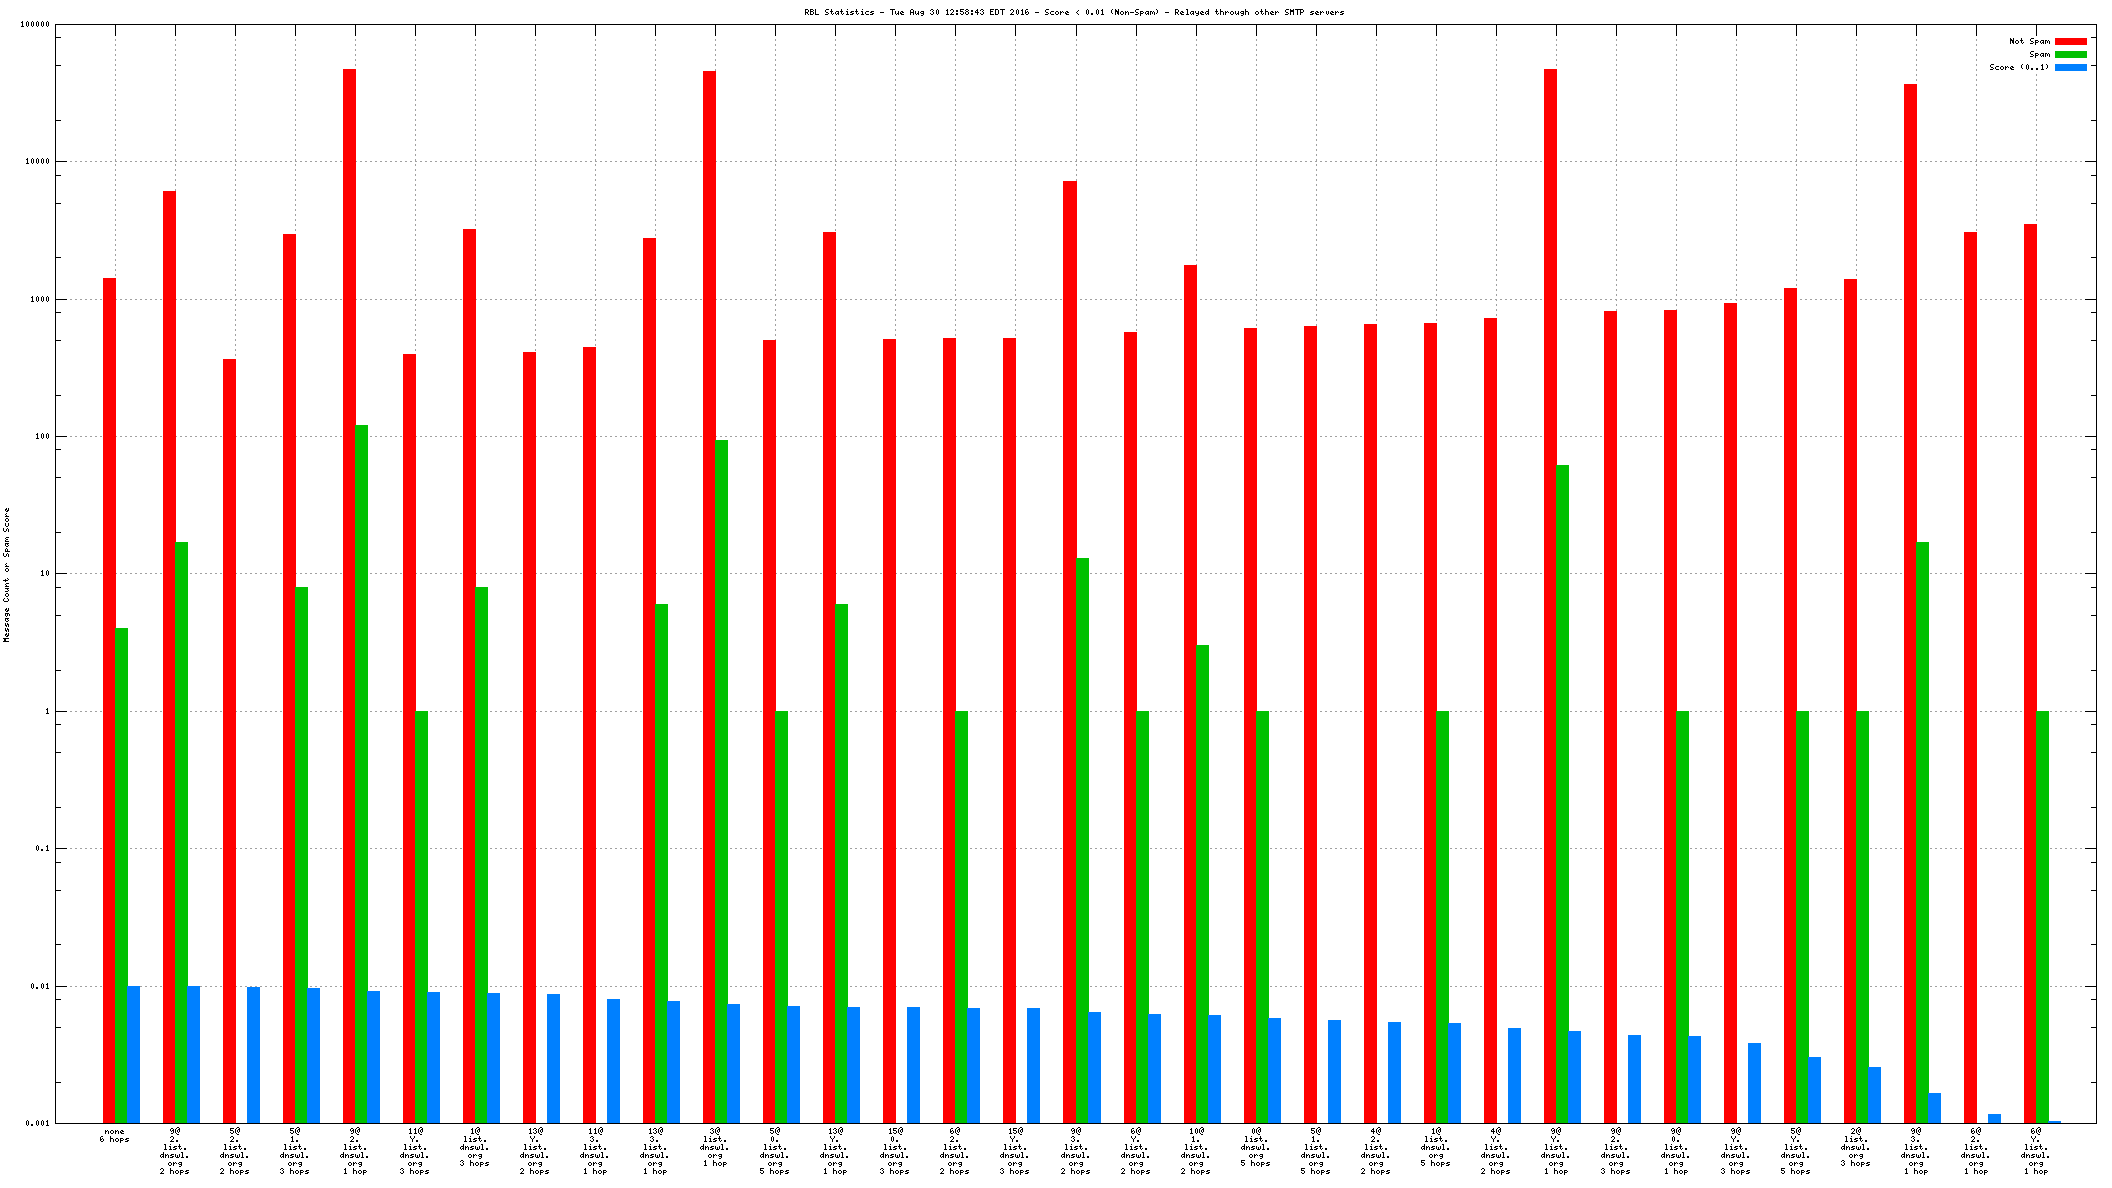
Task: Click the red Not Spam legend swatch
Action: pos(2070,41)
